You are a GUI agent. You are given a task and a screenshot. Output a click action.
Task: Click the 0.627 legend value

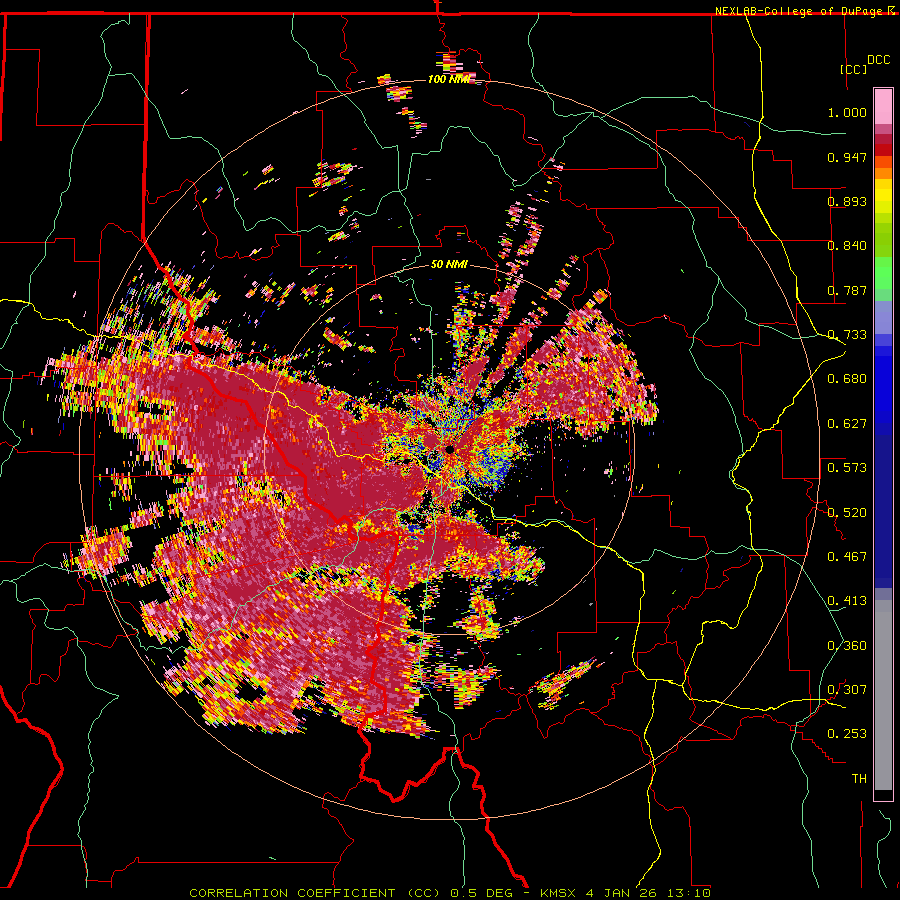tap(847, 424)
